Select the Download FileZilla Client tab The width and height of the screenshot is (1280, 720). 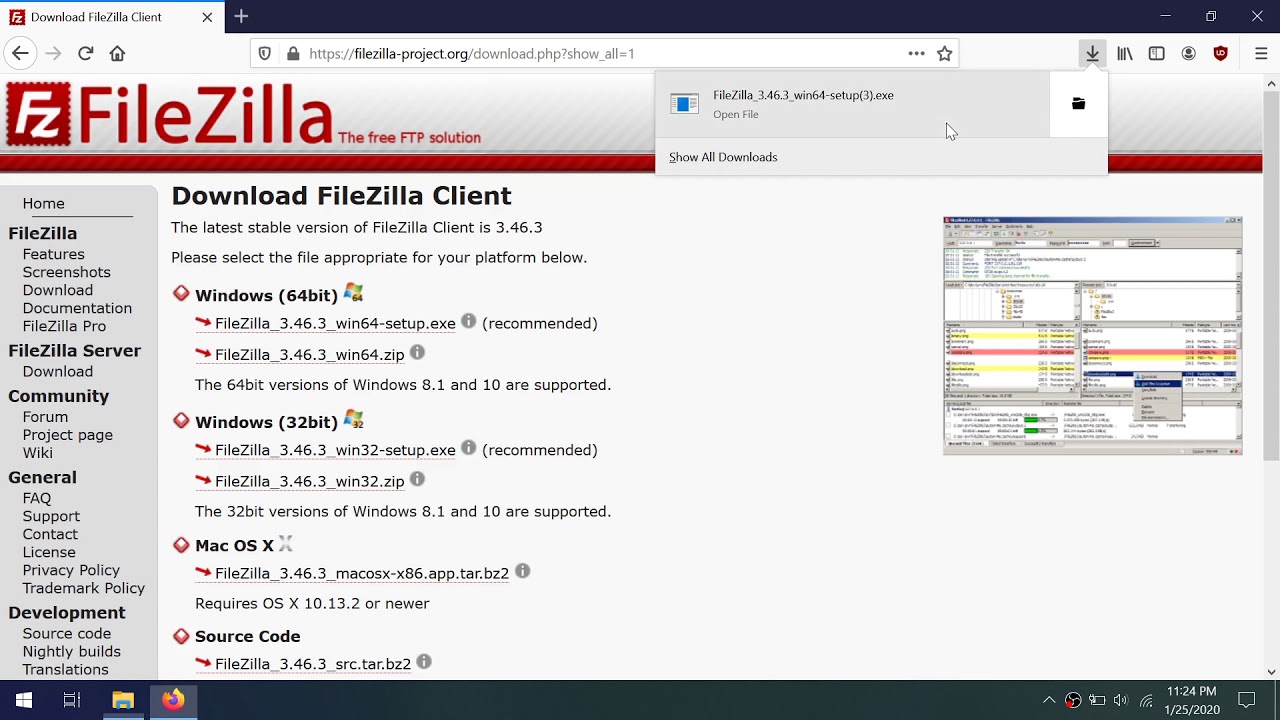coord(111,17)
